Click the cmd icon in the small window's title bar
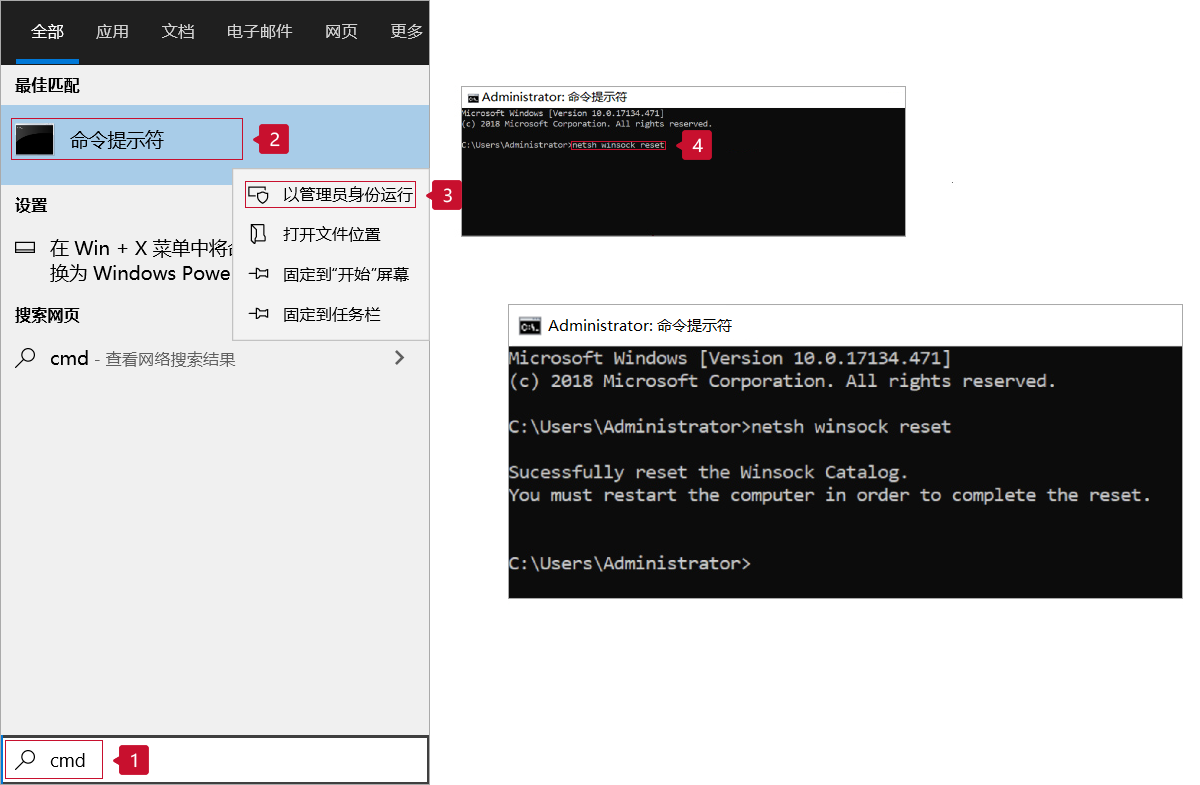Screen dimensions: 1200x785 tap(472, 98)
